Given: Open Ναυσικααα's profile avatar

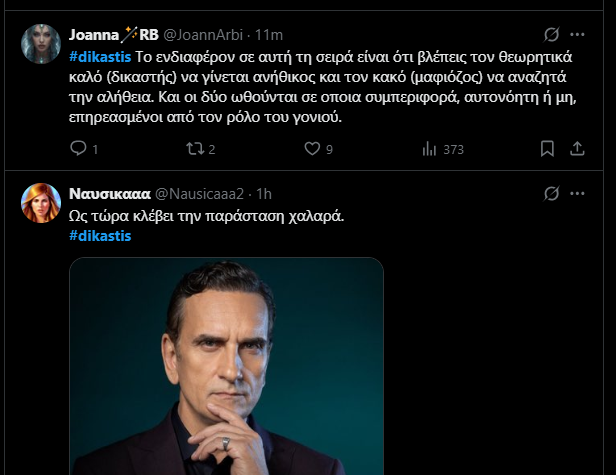Looking at the screenshot, I should [38, 201].
